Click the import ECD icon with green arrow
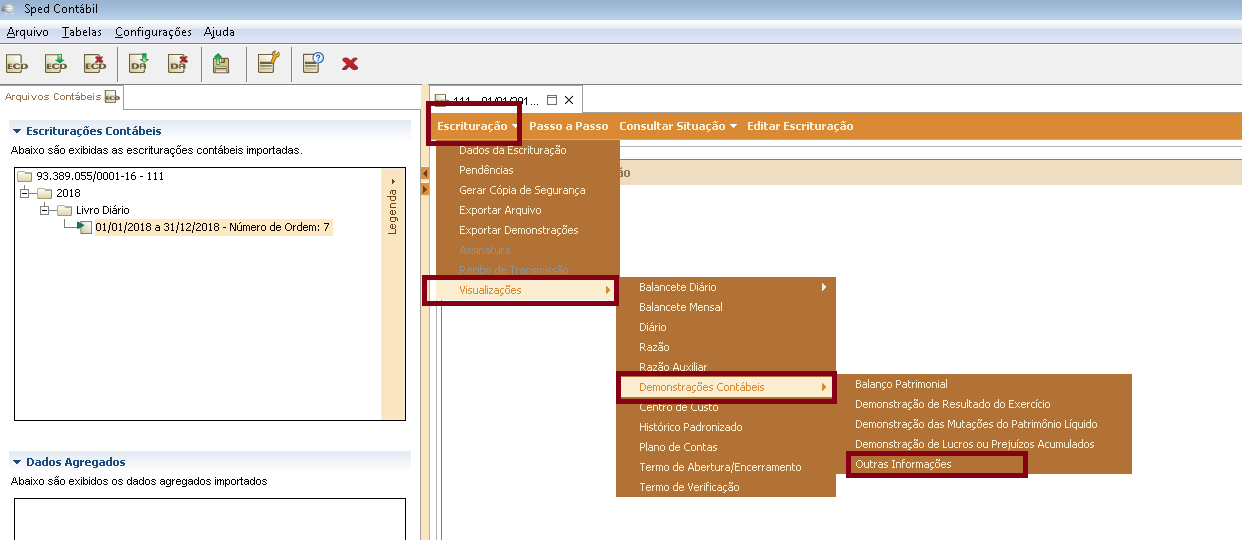Viewport: 1242px width, 540px height. click(56, 64)
